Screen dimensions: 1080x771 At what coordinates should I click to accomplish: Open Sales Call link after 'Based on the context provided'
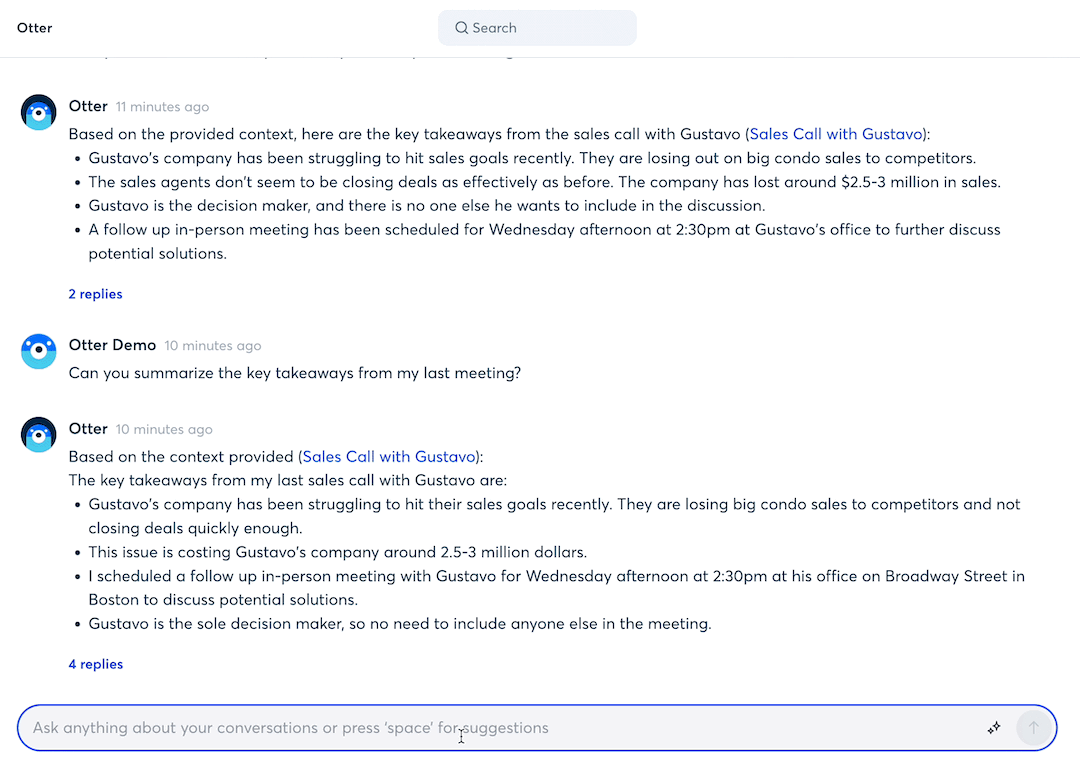pyautogui.click(x=389, y=457)
